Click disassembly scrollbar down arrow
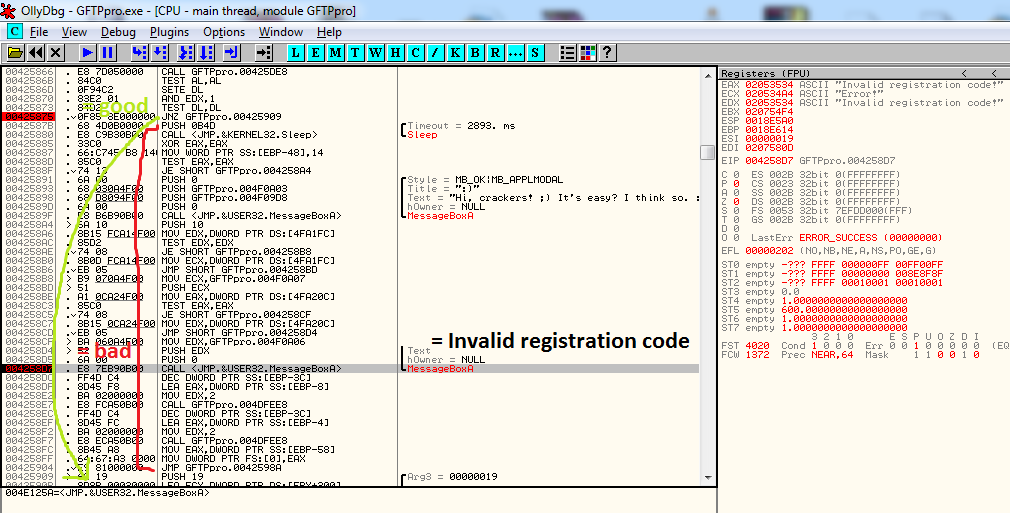Image resolution: width=1010 pixels, height=513 pixels. 707,478
